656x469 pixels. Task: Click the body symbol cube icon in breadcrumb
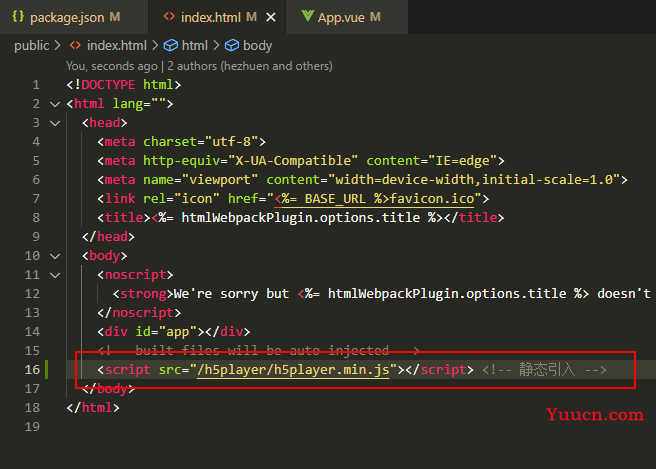tap(232, 45)
